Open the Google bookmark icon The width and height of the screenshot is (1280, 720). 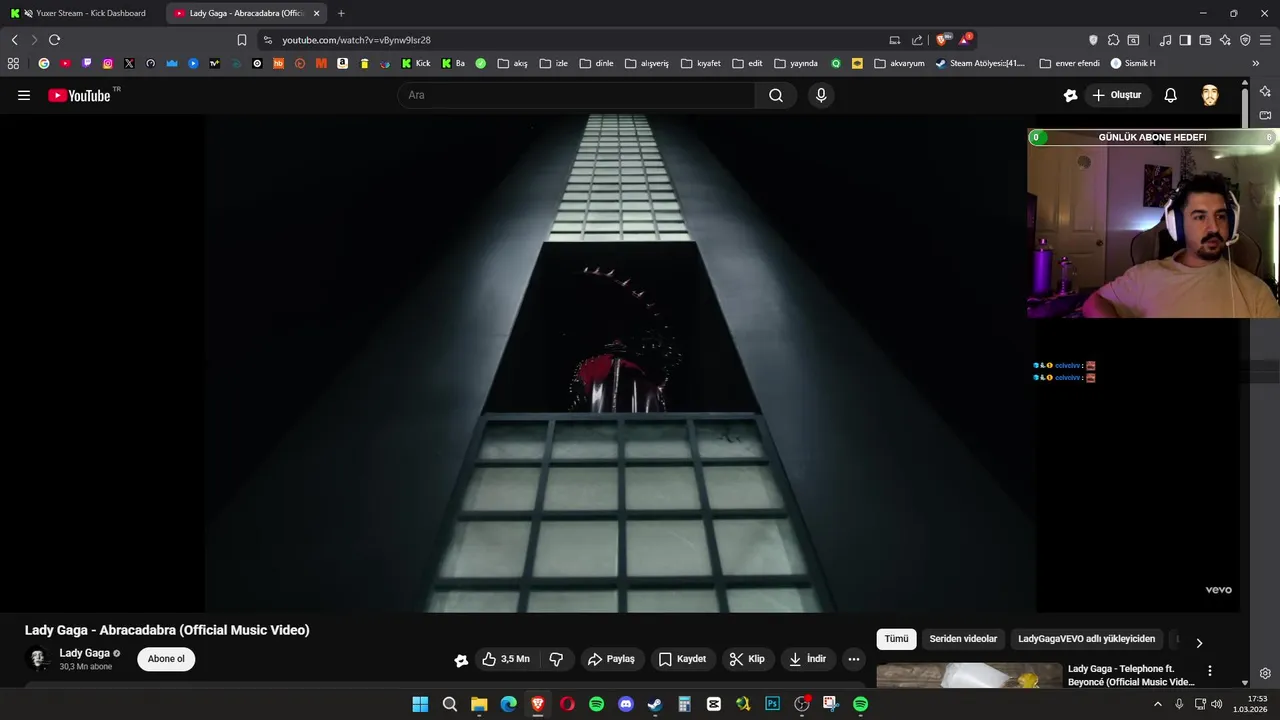point(44,63)
